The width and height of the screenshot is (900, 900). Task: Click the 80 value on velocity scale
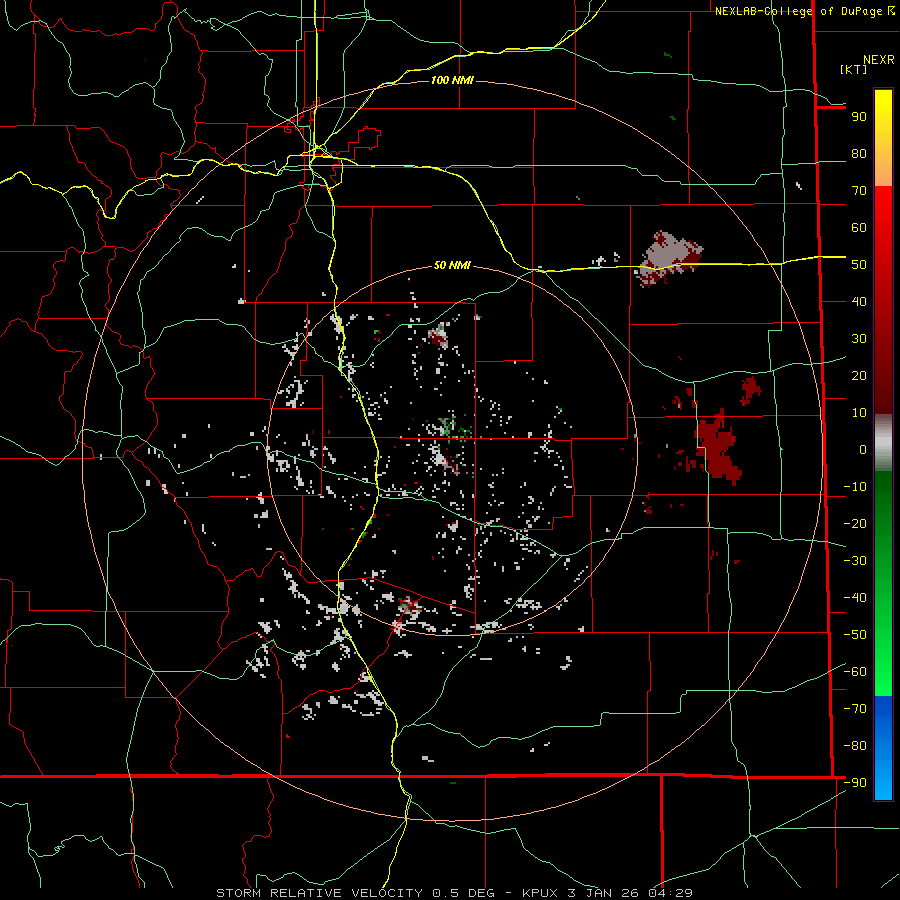pyautogui.click(x=859, y=154)
